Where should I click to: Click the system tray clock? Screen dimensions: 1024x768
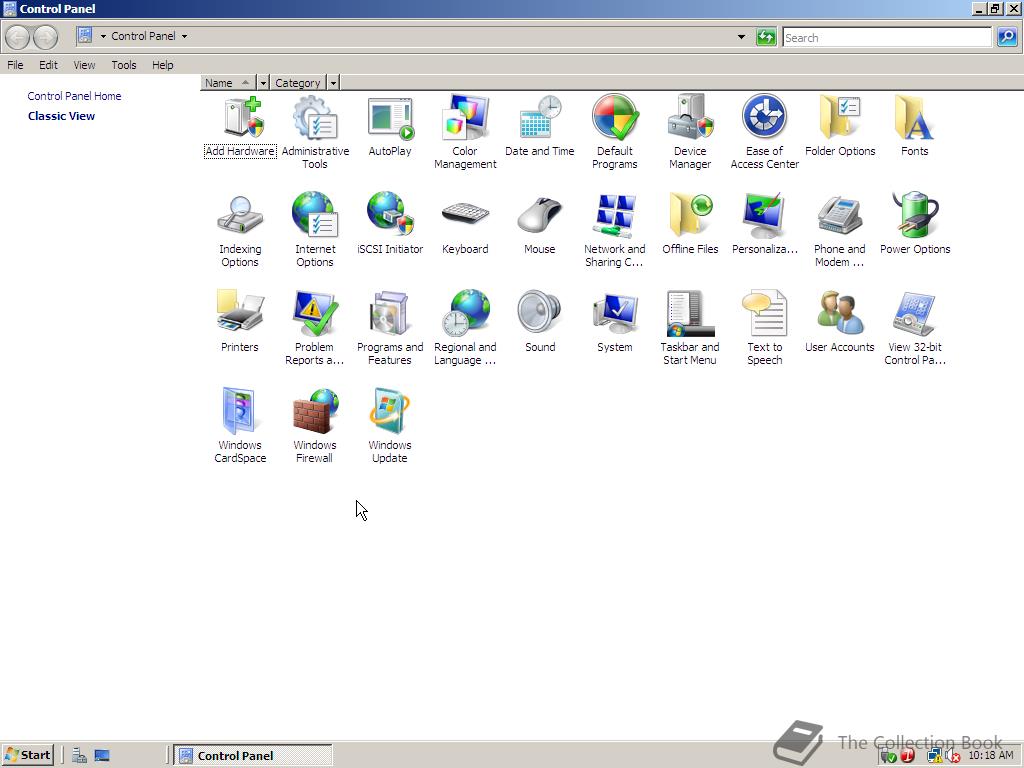point(991,755)
